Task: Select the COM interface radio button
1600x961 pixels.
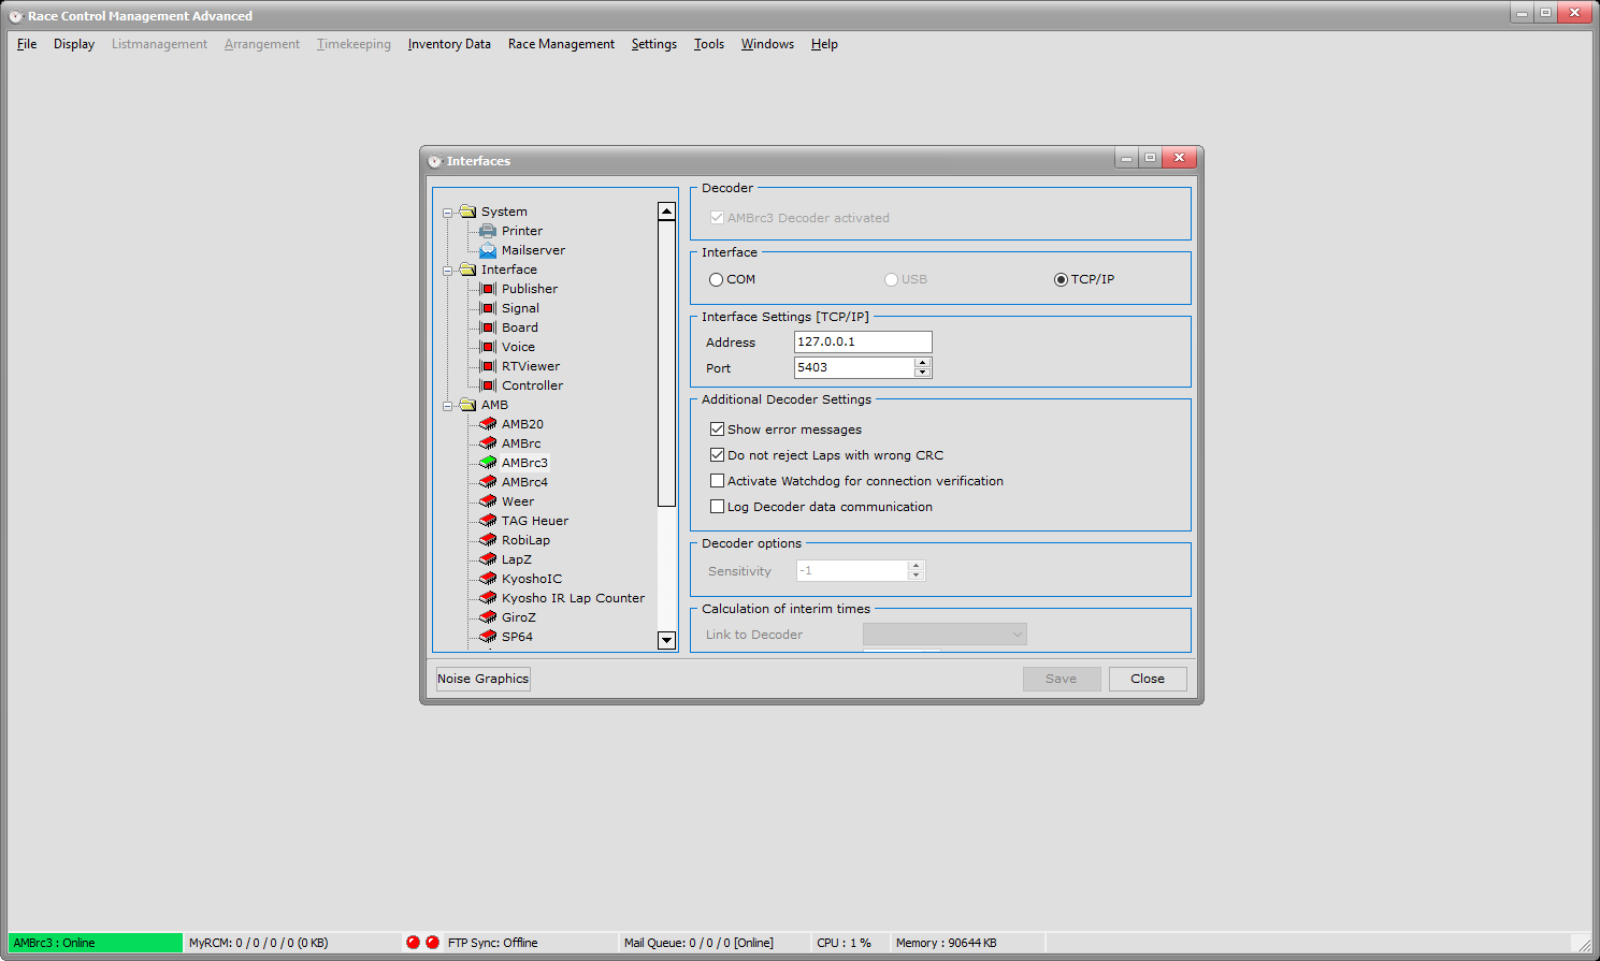Action: coord(716,280)
